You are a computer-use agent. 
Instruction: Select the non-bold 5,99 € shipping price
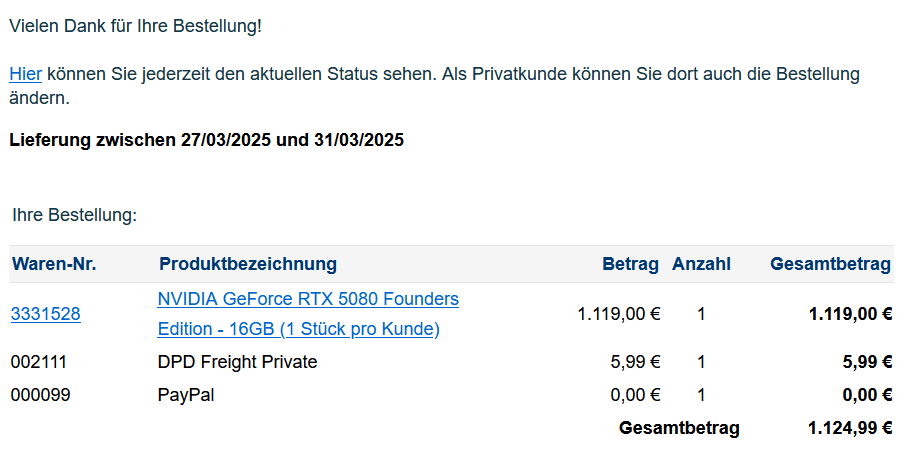coord(635,362)
